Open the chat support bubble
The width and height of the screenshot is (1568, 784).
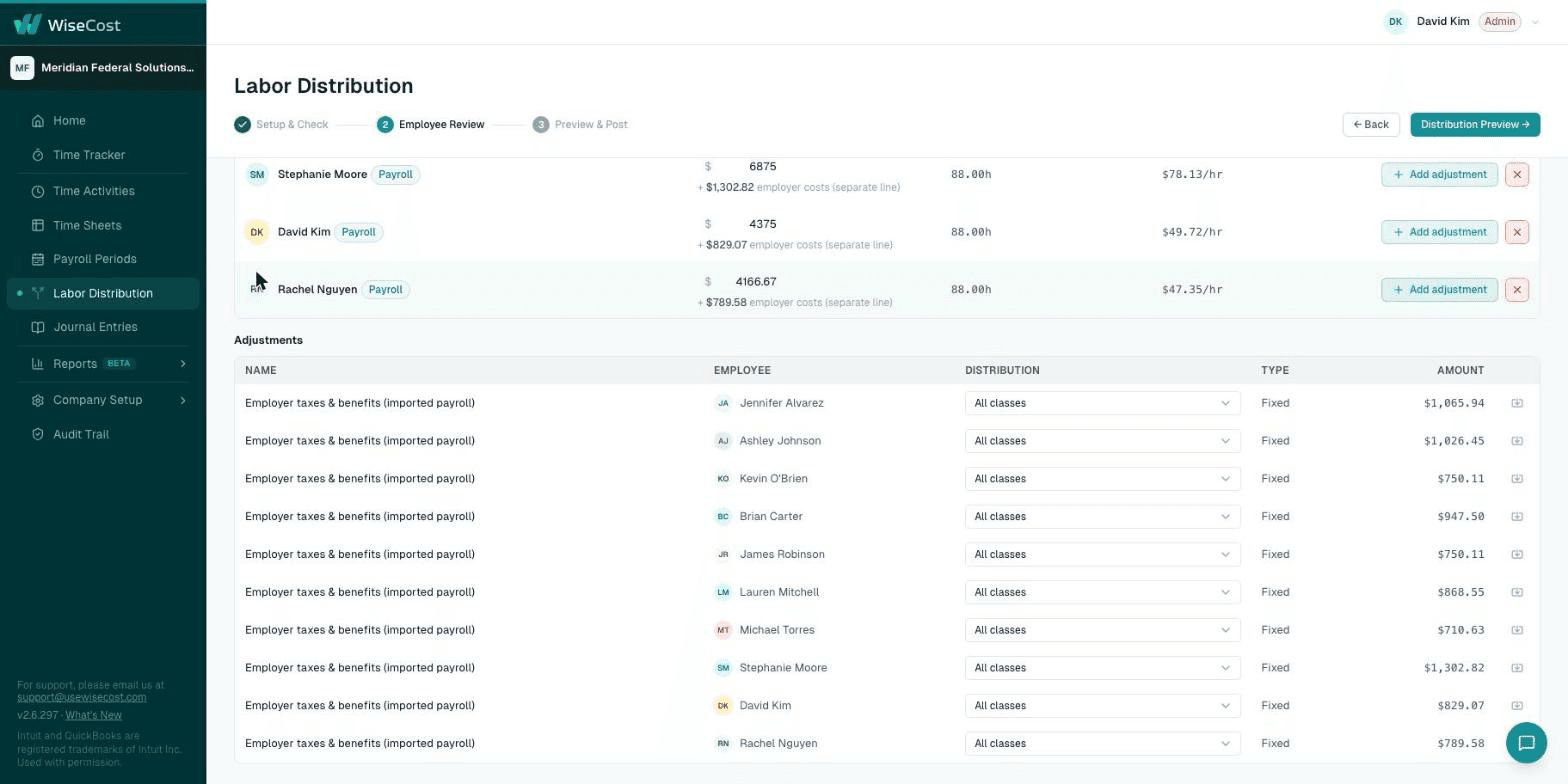pos(1526,743)
